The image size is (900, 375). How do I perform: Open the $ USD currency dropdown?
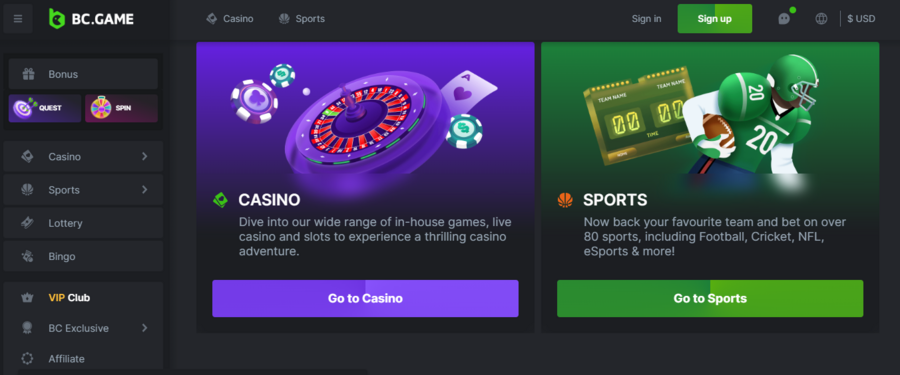point(861,18)
